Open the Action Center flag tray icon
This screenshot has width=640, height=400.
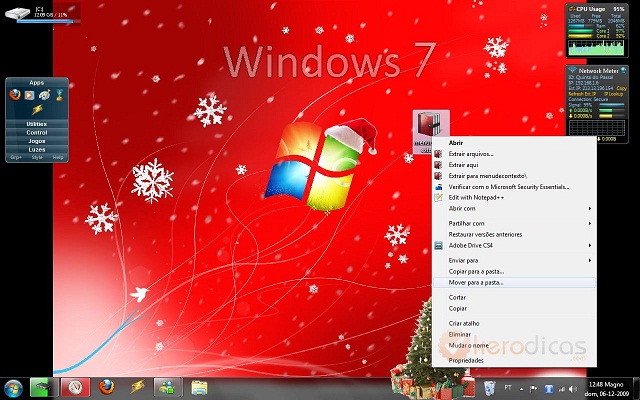533,388
